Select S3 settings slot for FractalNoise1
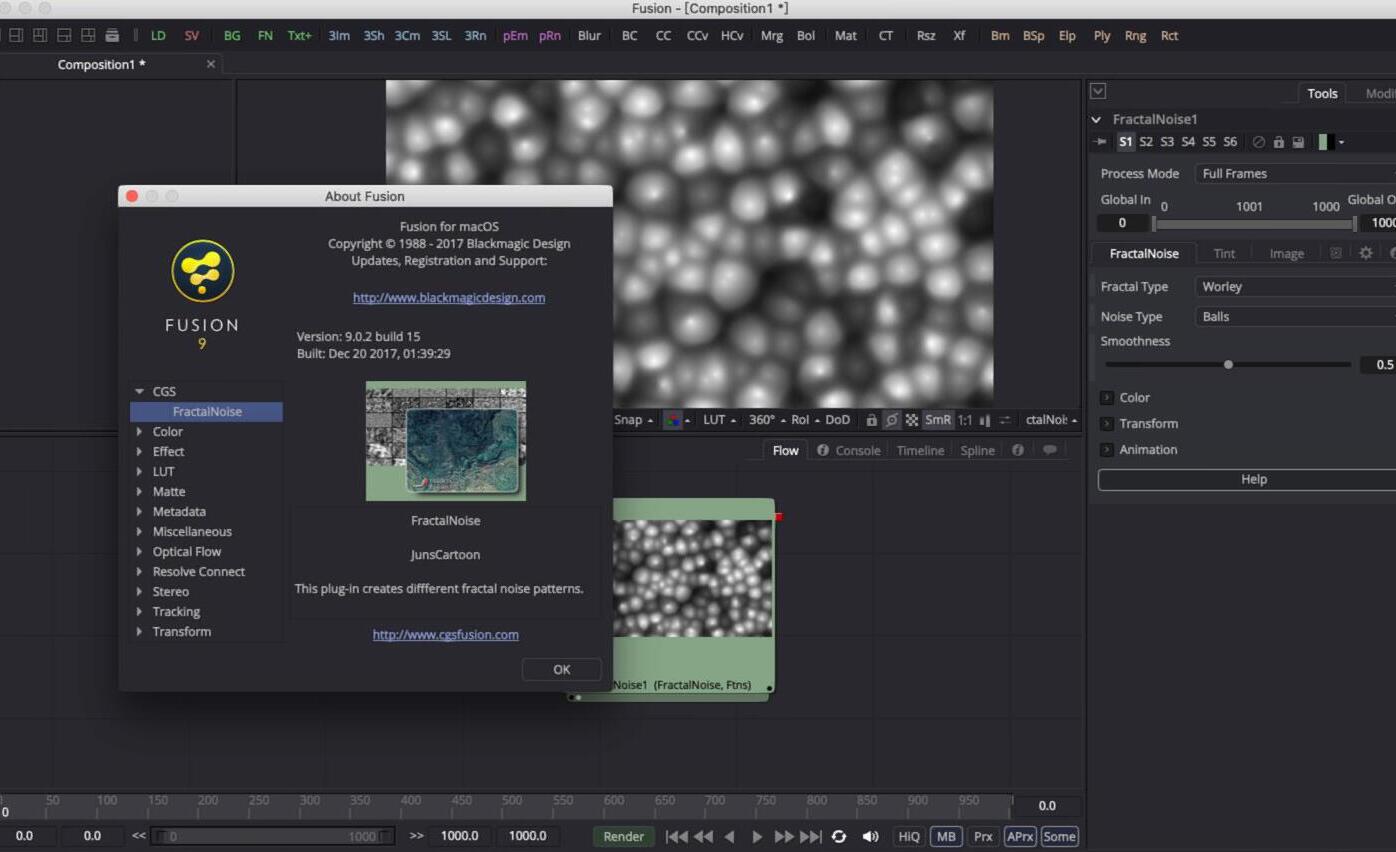This screenshot has width=1396, height=852. coord(1167,142)
